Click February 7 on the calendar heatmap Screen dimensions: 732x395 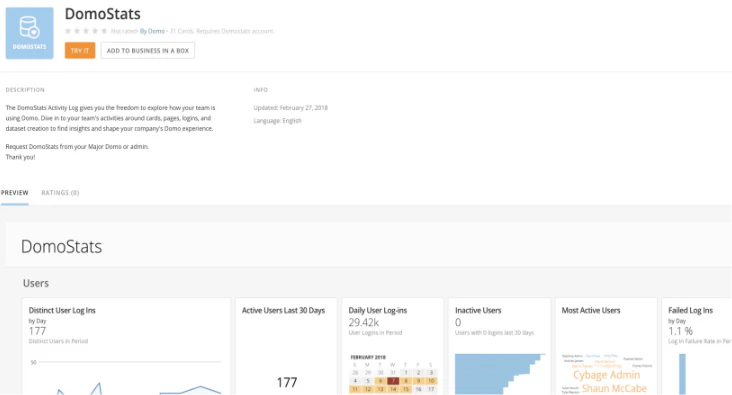click(x=393, y=381)
